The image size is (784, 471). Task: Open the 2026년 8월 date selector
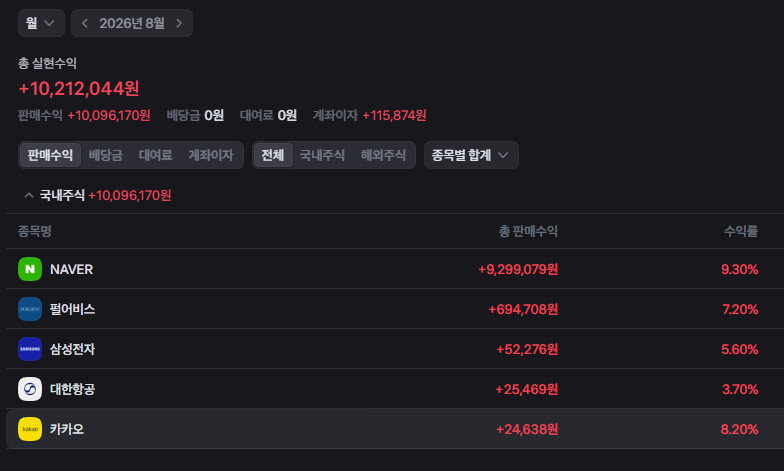coord(132,23)
